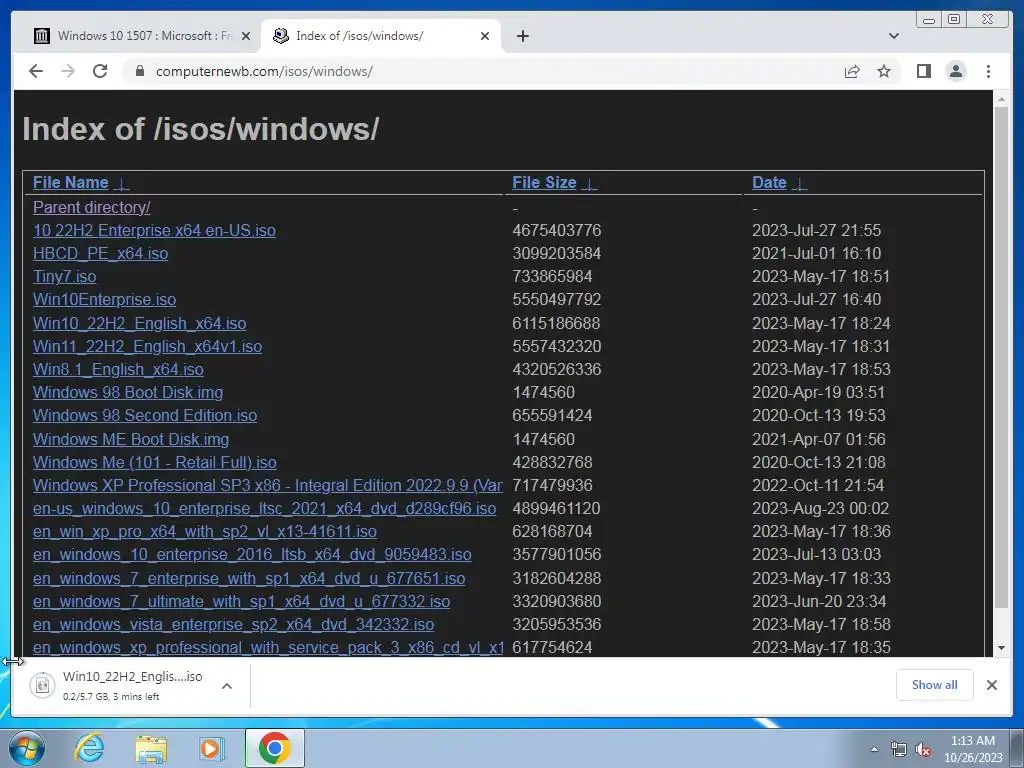1024x768 pixels.
Task: Click the sort arrow beside File Size
Action: tap(589, 184)
